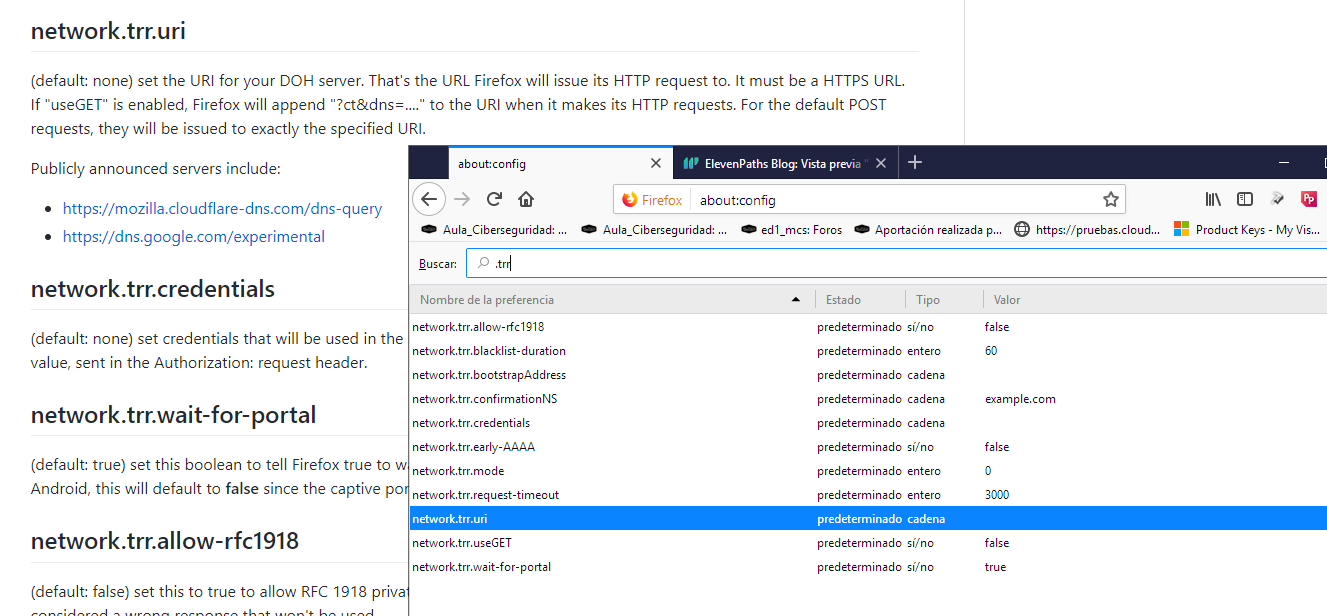Screen dimensions: 1327x616
Task: Open the dns.google.com/experimental link
Action: coord(193,237)
